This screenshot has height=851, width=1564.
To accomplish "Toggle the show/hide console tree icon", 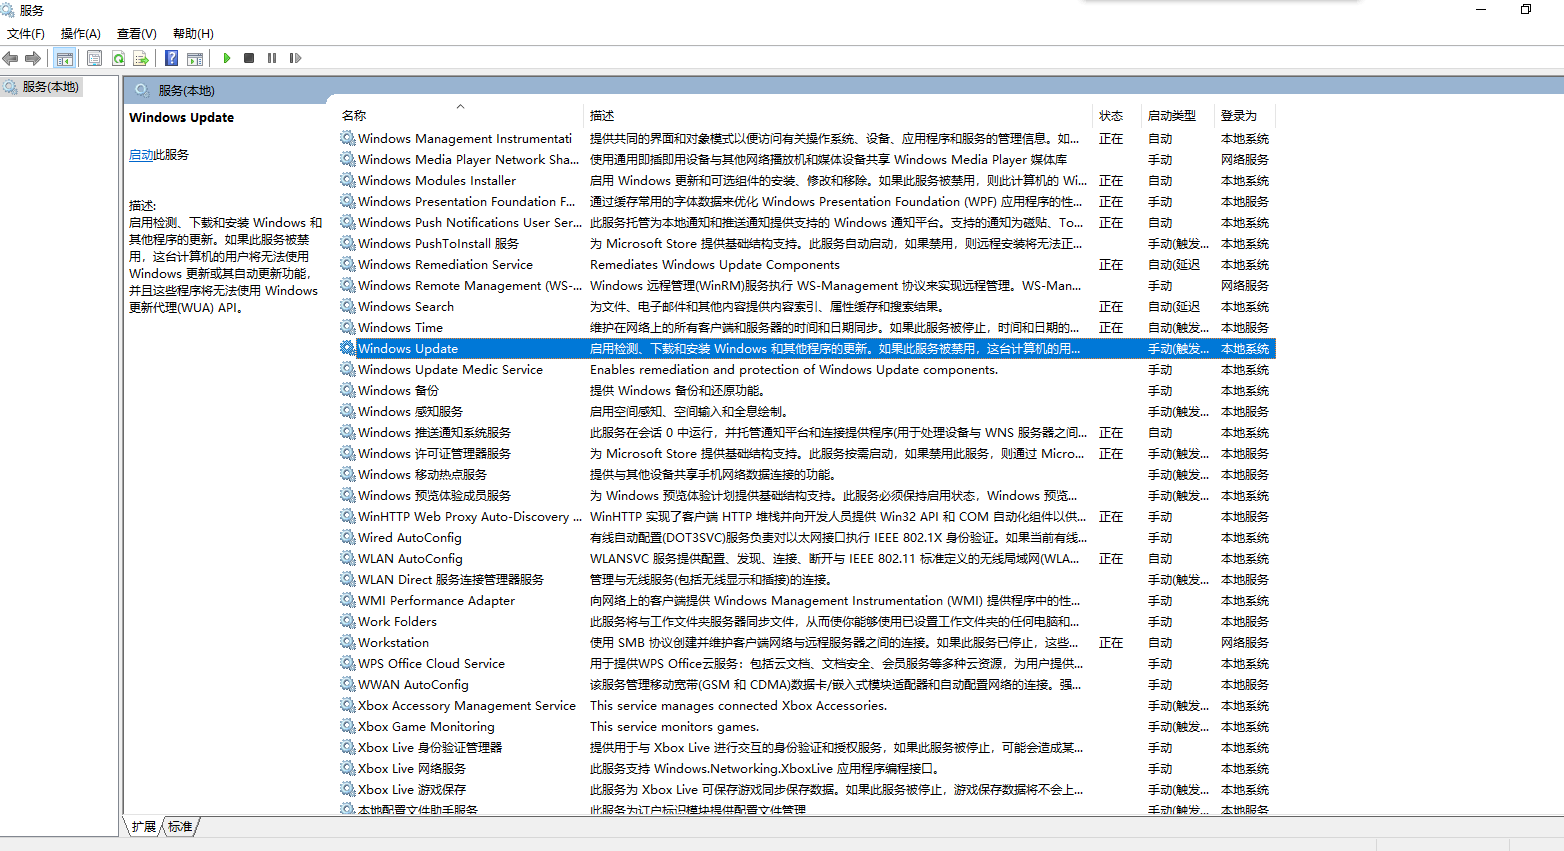I will click(x=65, y=58).
